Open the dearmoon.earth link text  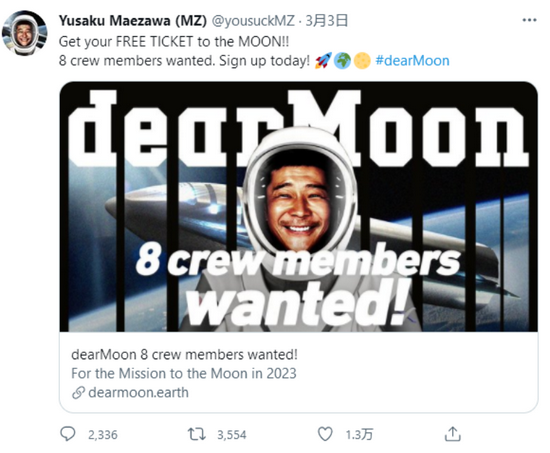pyautogui.click(x=138, y=392)
